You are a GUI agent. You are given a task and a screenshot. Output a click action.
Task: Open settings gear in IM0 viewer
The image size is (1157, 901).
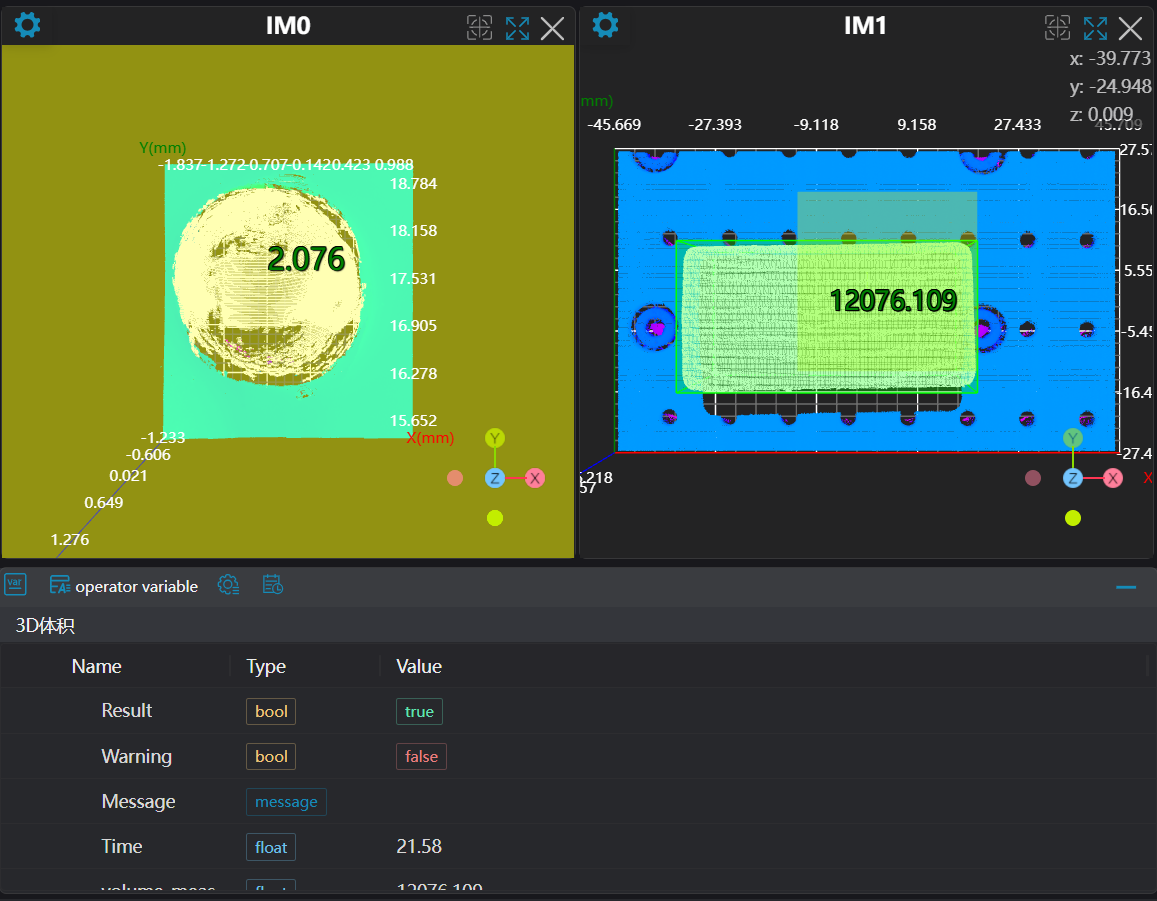click(x=27, y=25)
